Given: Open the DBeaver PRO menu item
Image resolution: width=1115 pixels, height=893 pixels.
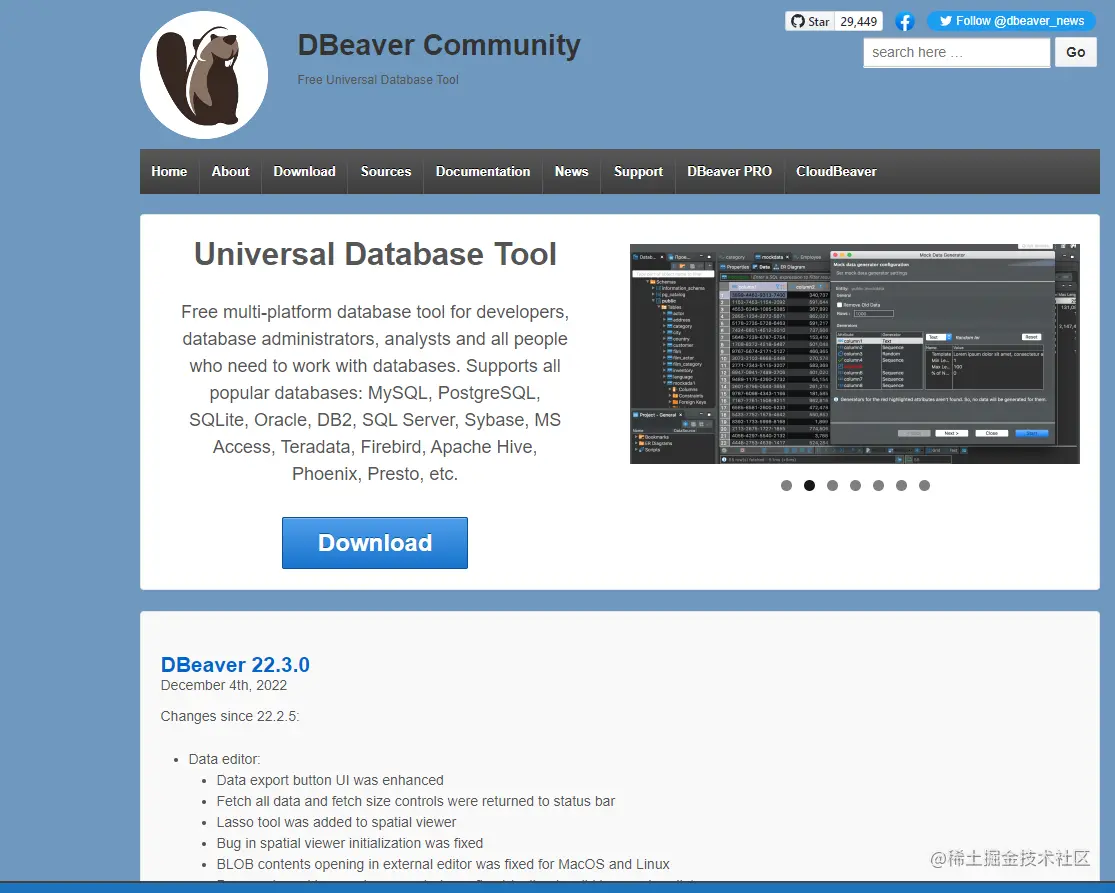Looking at the screenshot, I should click(x=730, y=171).
